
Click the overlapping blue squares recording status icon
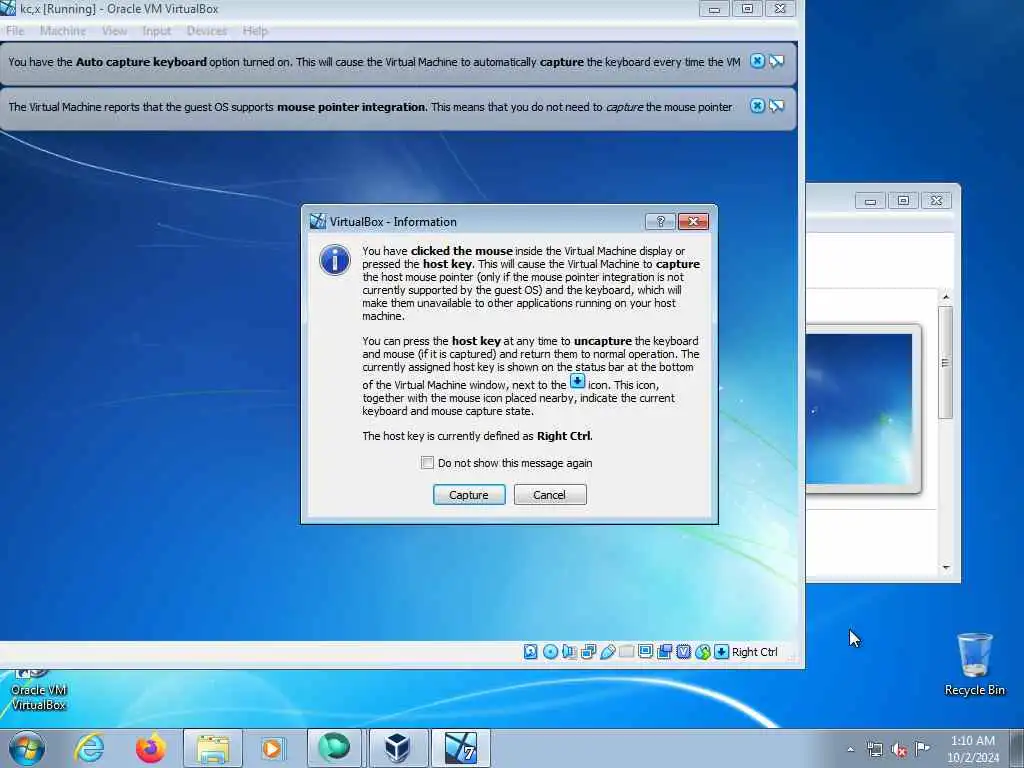(x=664, y=652)
